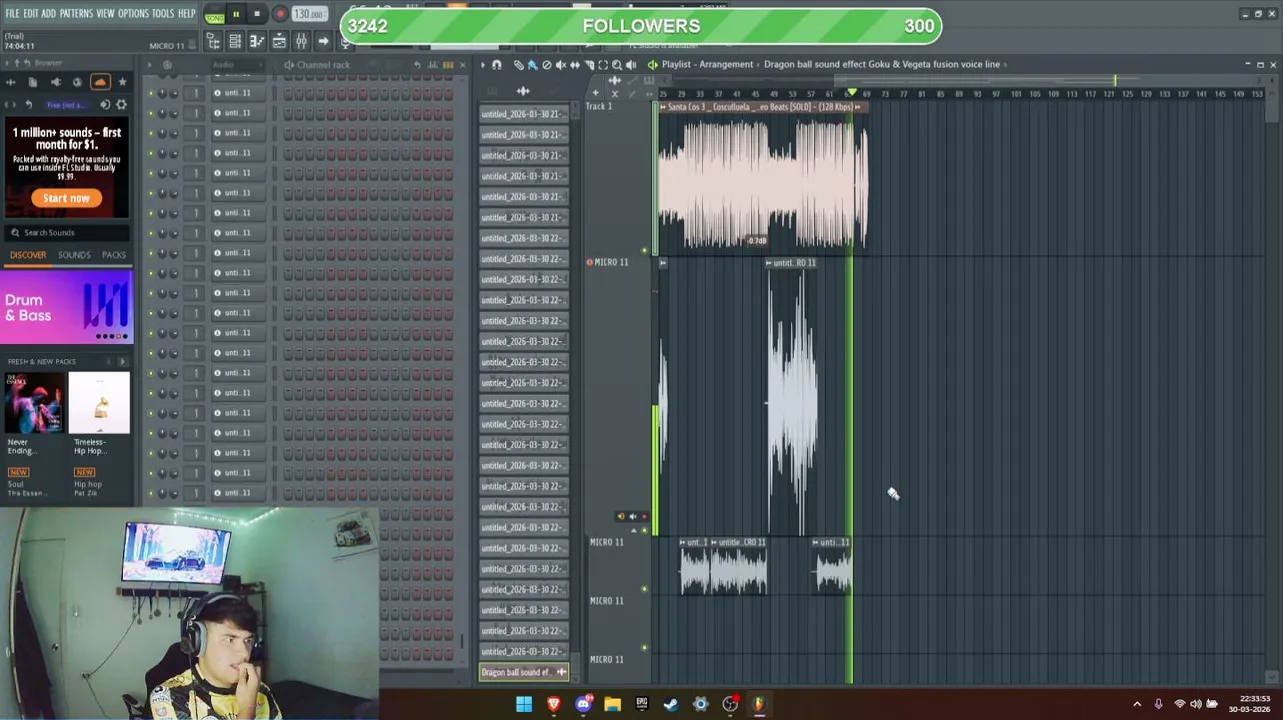The height and width of the screenshot is (720, 1283).
Task: Click the 130 tempo field
Action: pyautogui.click(x=310, y=15)
